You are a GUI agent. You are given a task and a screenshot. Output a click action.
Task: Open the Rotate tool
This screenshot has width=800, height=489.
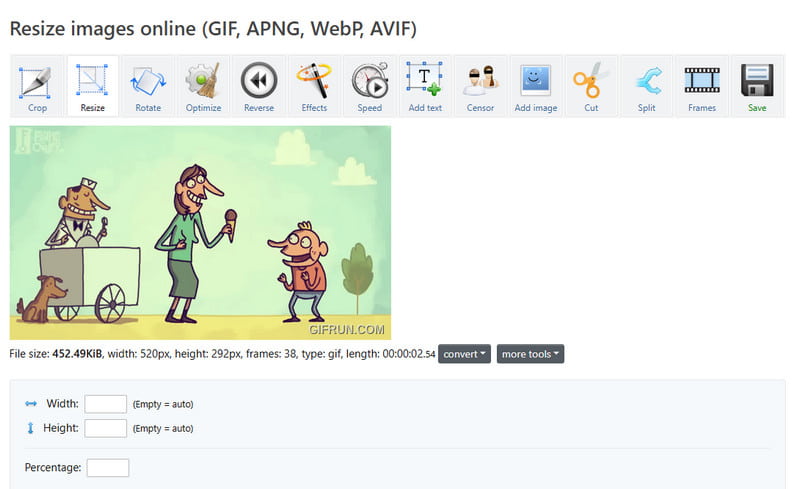(x=148, y=86)
